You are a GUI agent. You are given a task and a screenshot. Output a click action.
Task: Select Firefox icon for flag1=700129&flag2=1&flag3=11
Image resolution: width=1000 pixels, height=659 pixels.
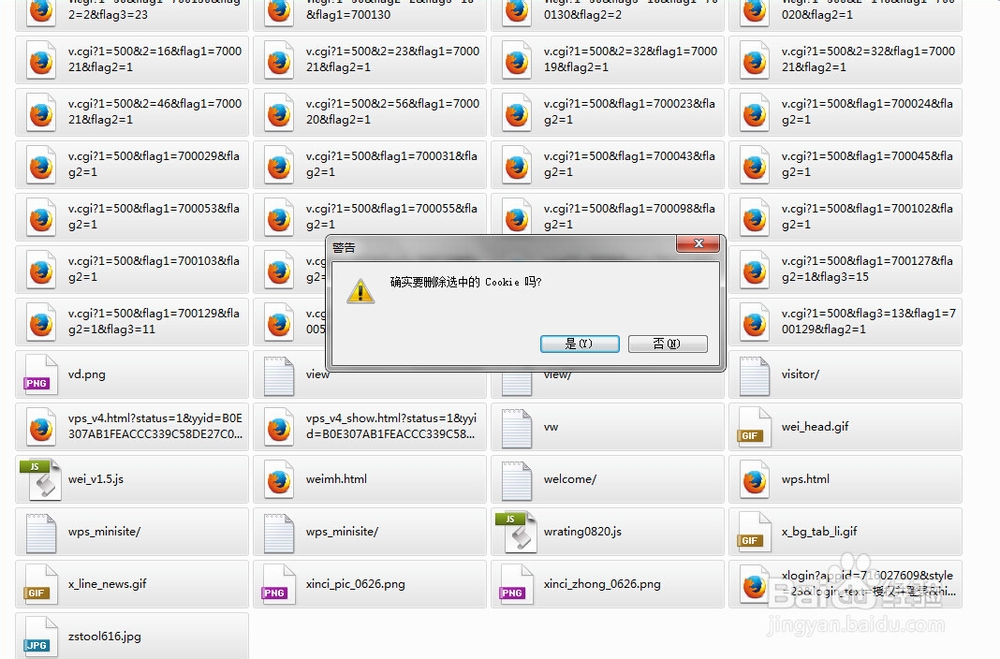[41, 322]
